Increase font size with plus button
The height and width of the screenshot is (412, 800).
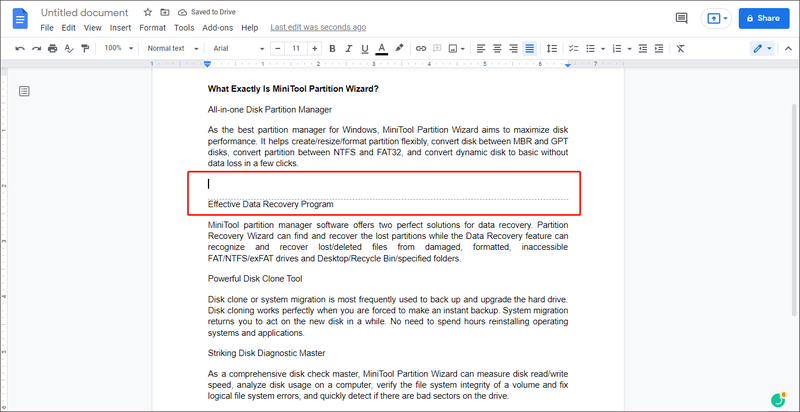point(315,48)
